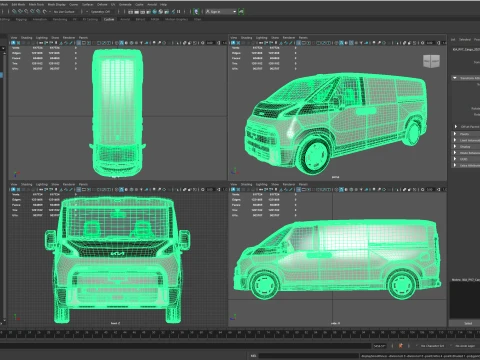Toggle grid display in side viewport
Screen dimensions: 480x360
click(x=299, y=189)
